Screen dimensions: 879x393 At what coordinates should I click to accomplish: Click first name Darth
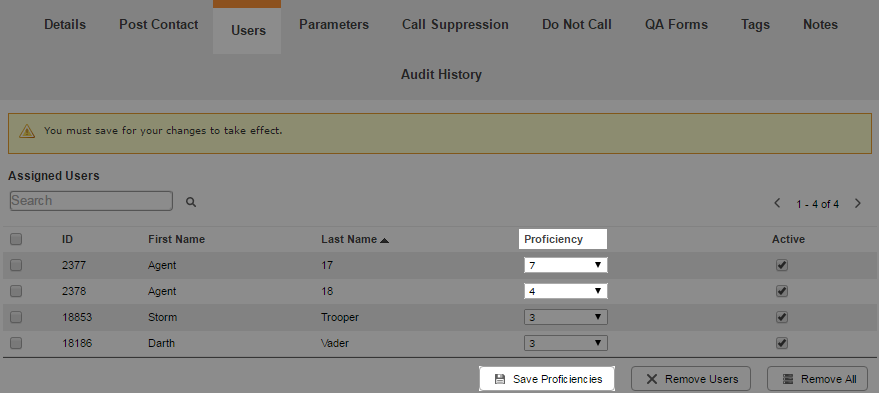pos(162,343)
